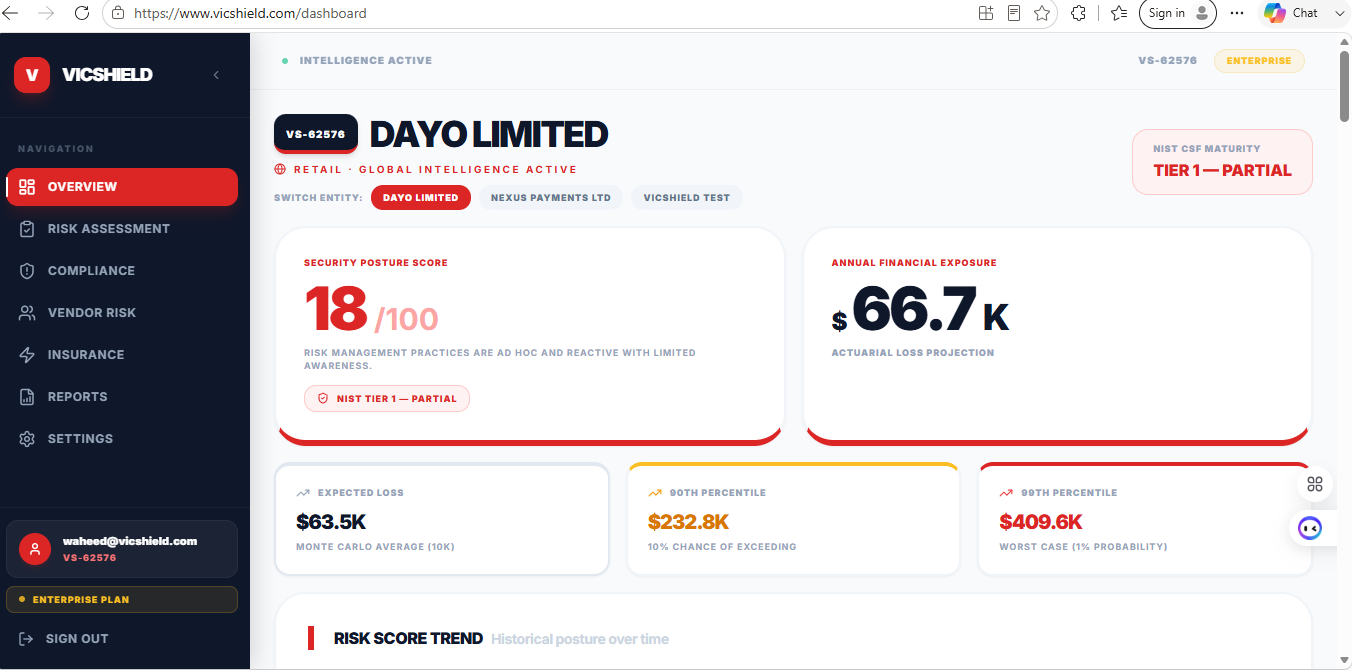Click the floating chatbot face icon
Viewport: 1352px width, 672px height.
[1310, 528]
